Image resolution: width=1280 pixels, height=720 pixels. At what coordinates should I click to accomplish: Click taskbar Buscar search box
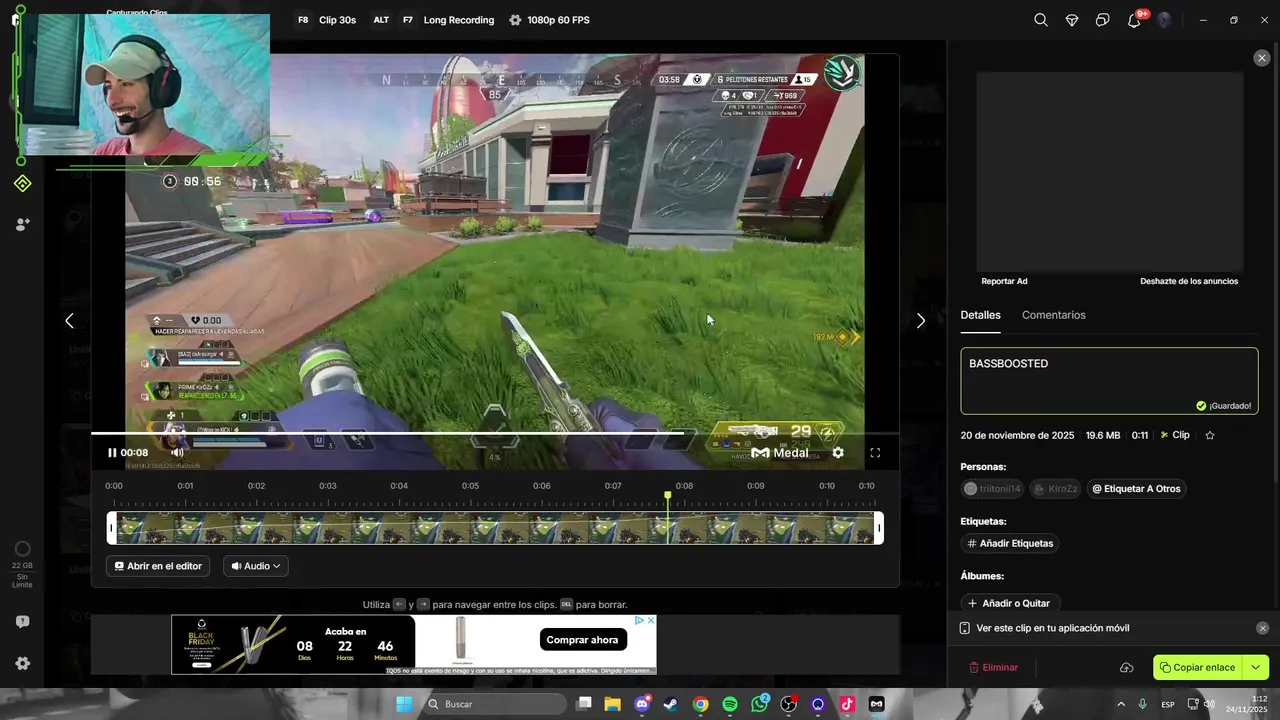click(x=495, y=704)
